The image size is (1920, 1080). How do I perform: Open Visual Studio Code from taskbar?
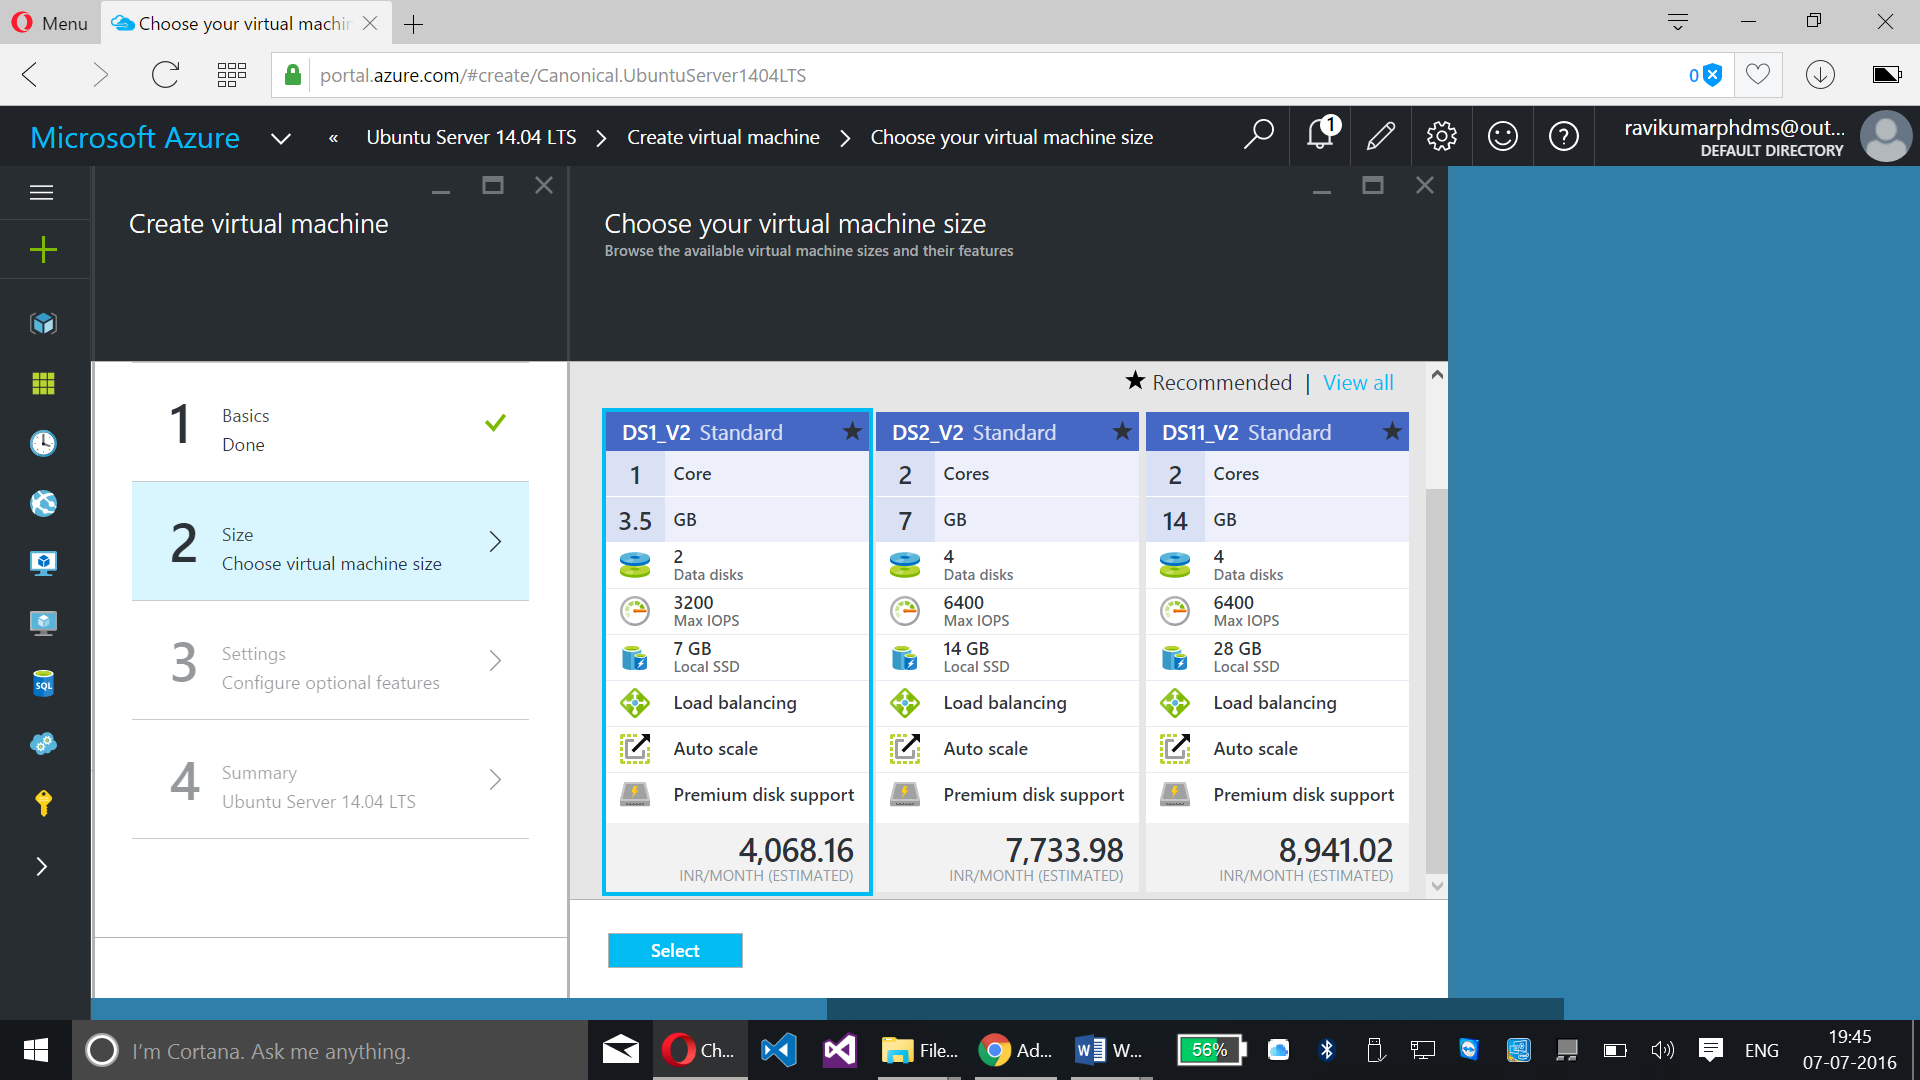778,1050
